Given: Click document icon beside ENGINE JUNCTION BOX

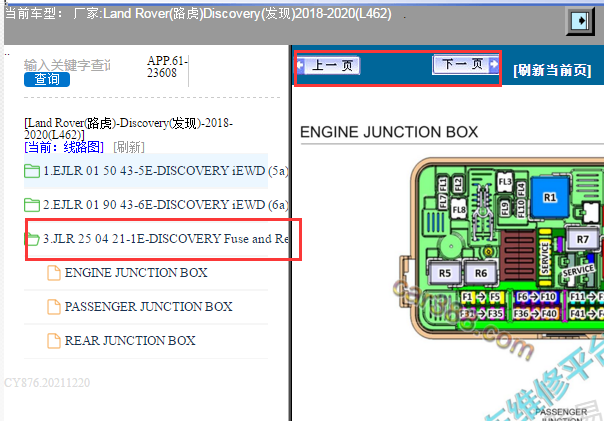Looking at the screenshot, I should pos(54,273).
